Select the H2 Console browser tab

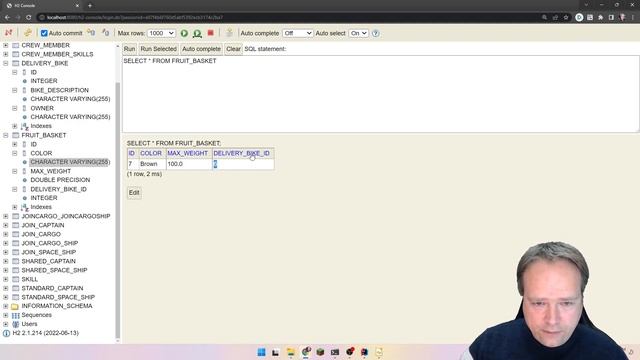(42, 5)
